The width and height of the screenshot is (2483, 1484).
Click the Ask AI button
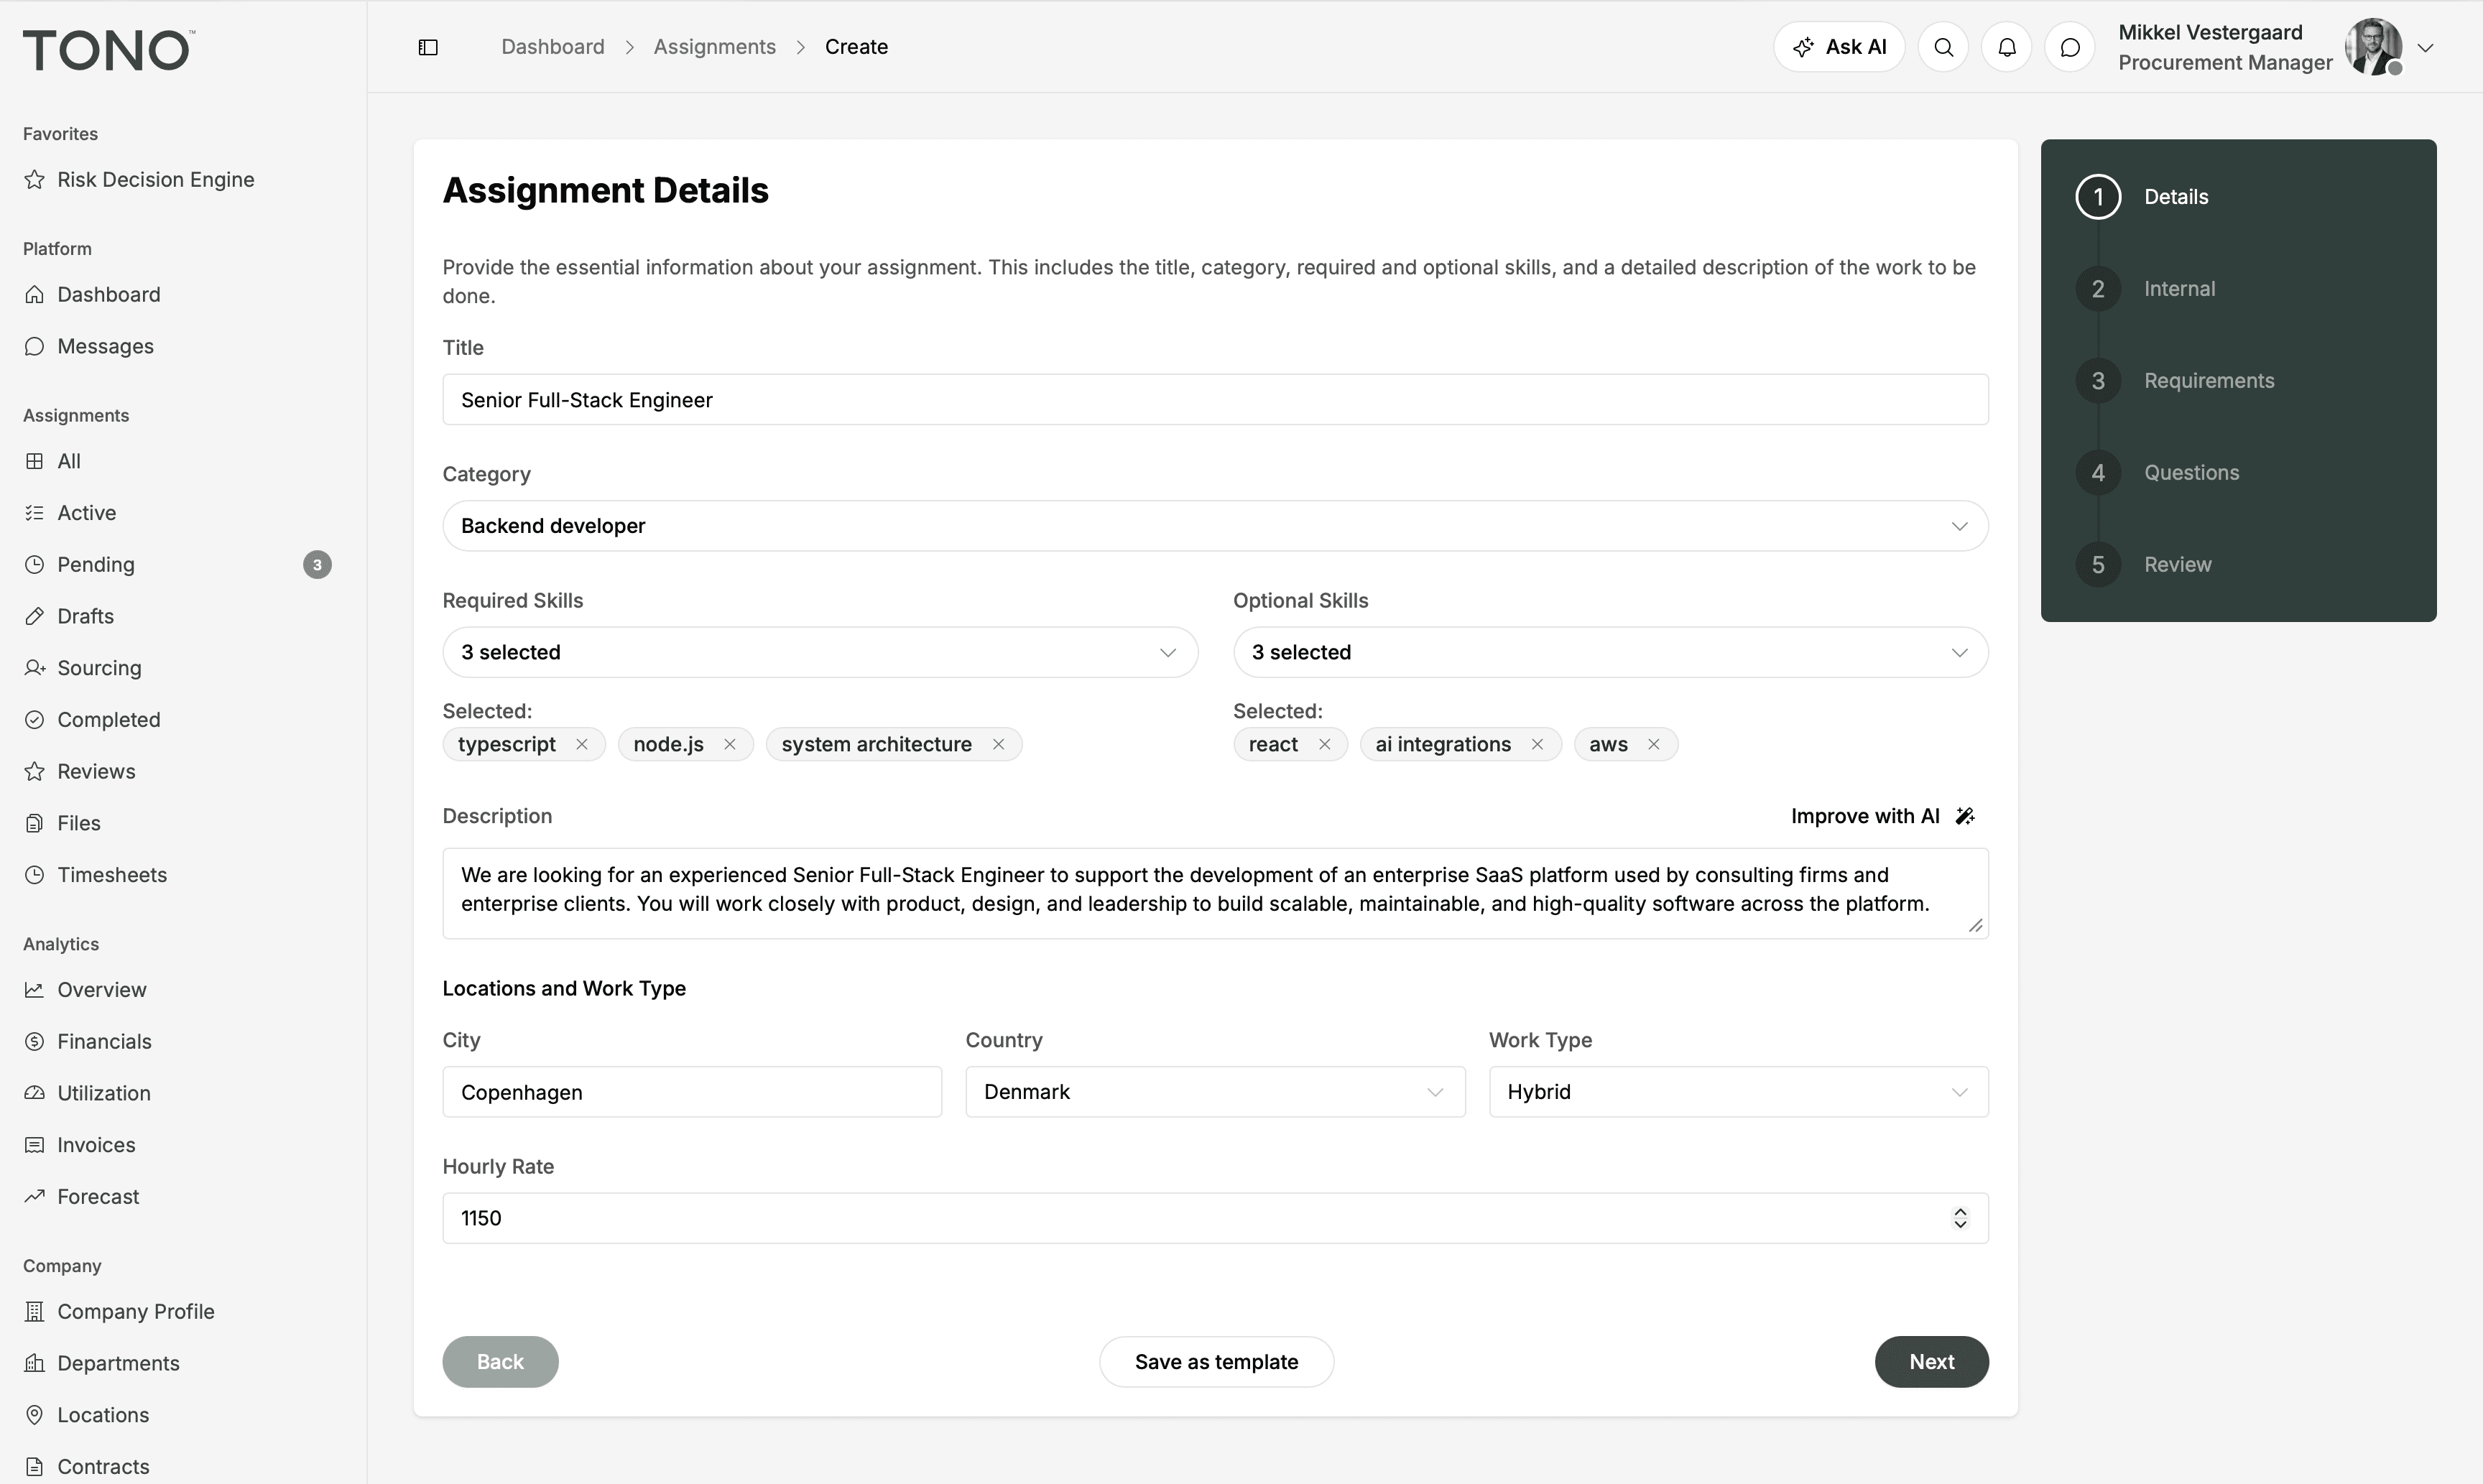tap(1839, 47)
